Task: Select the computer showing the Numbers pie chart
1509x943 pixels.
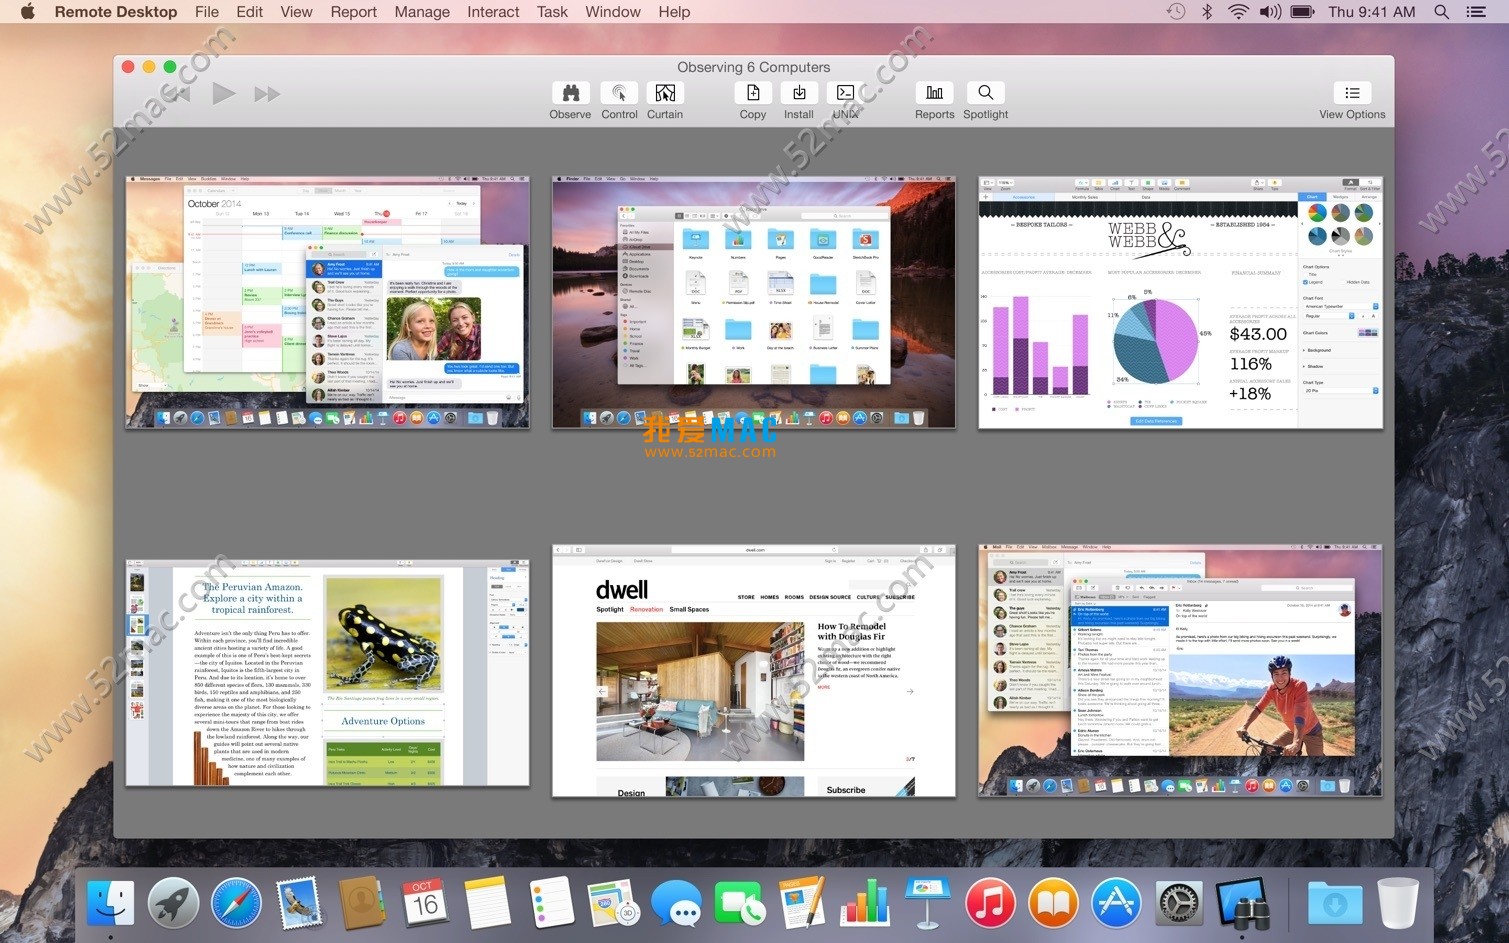Action: 1180,302
